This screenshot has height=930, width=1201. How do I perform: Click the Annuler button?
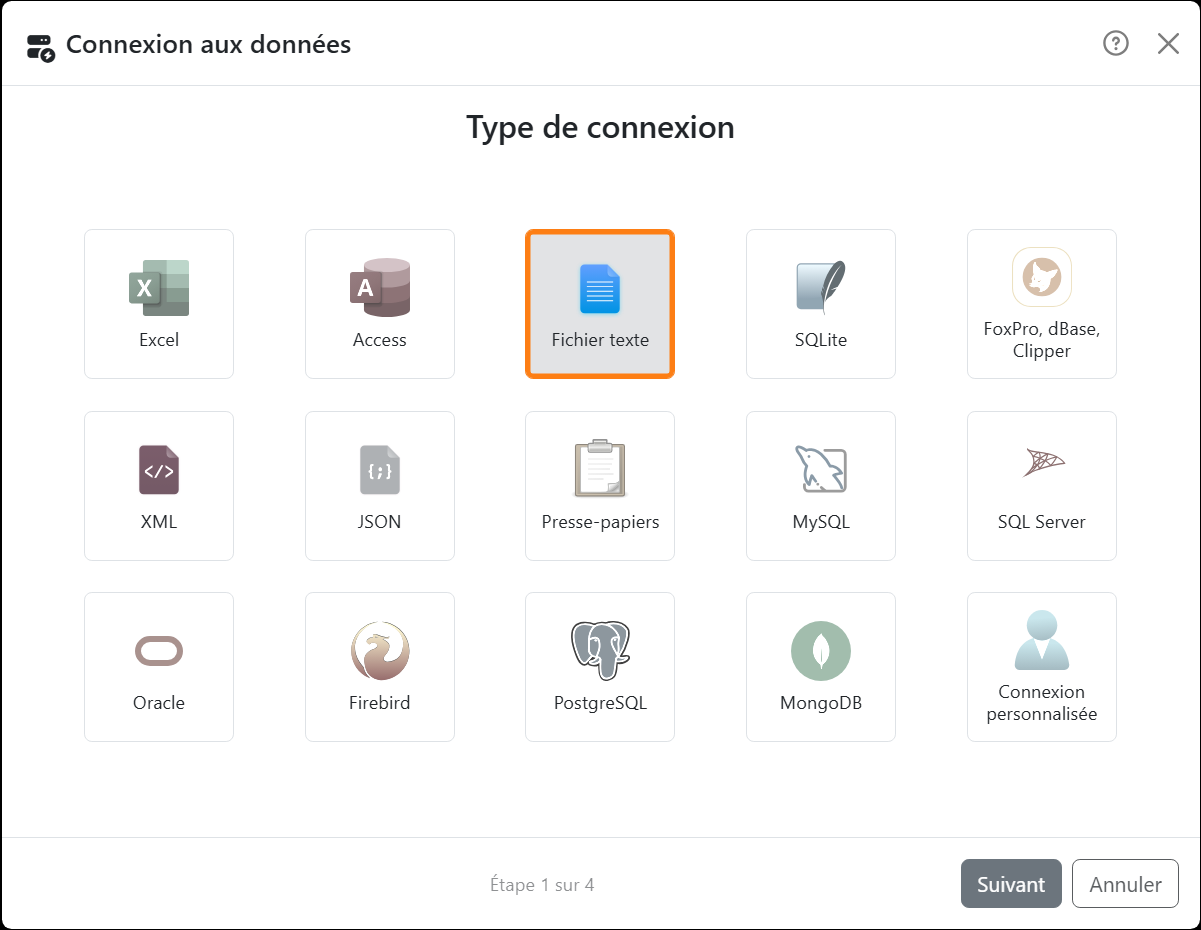click(1126, 884)
